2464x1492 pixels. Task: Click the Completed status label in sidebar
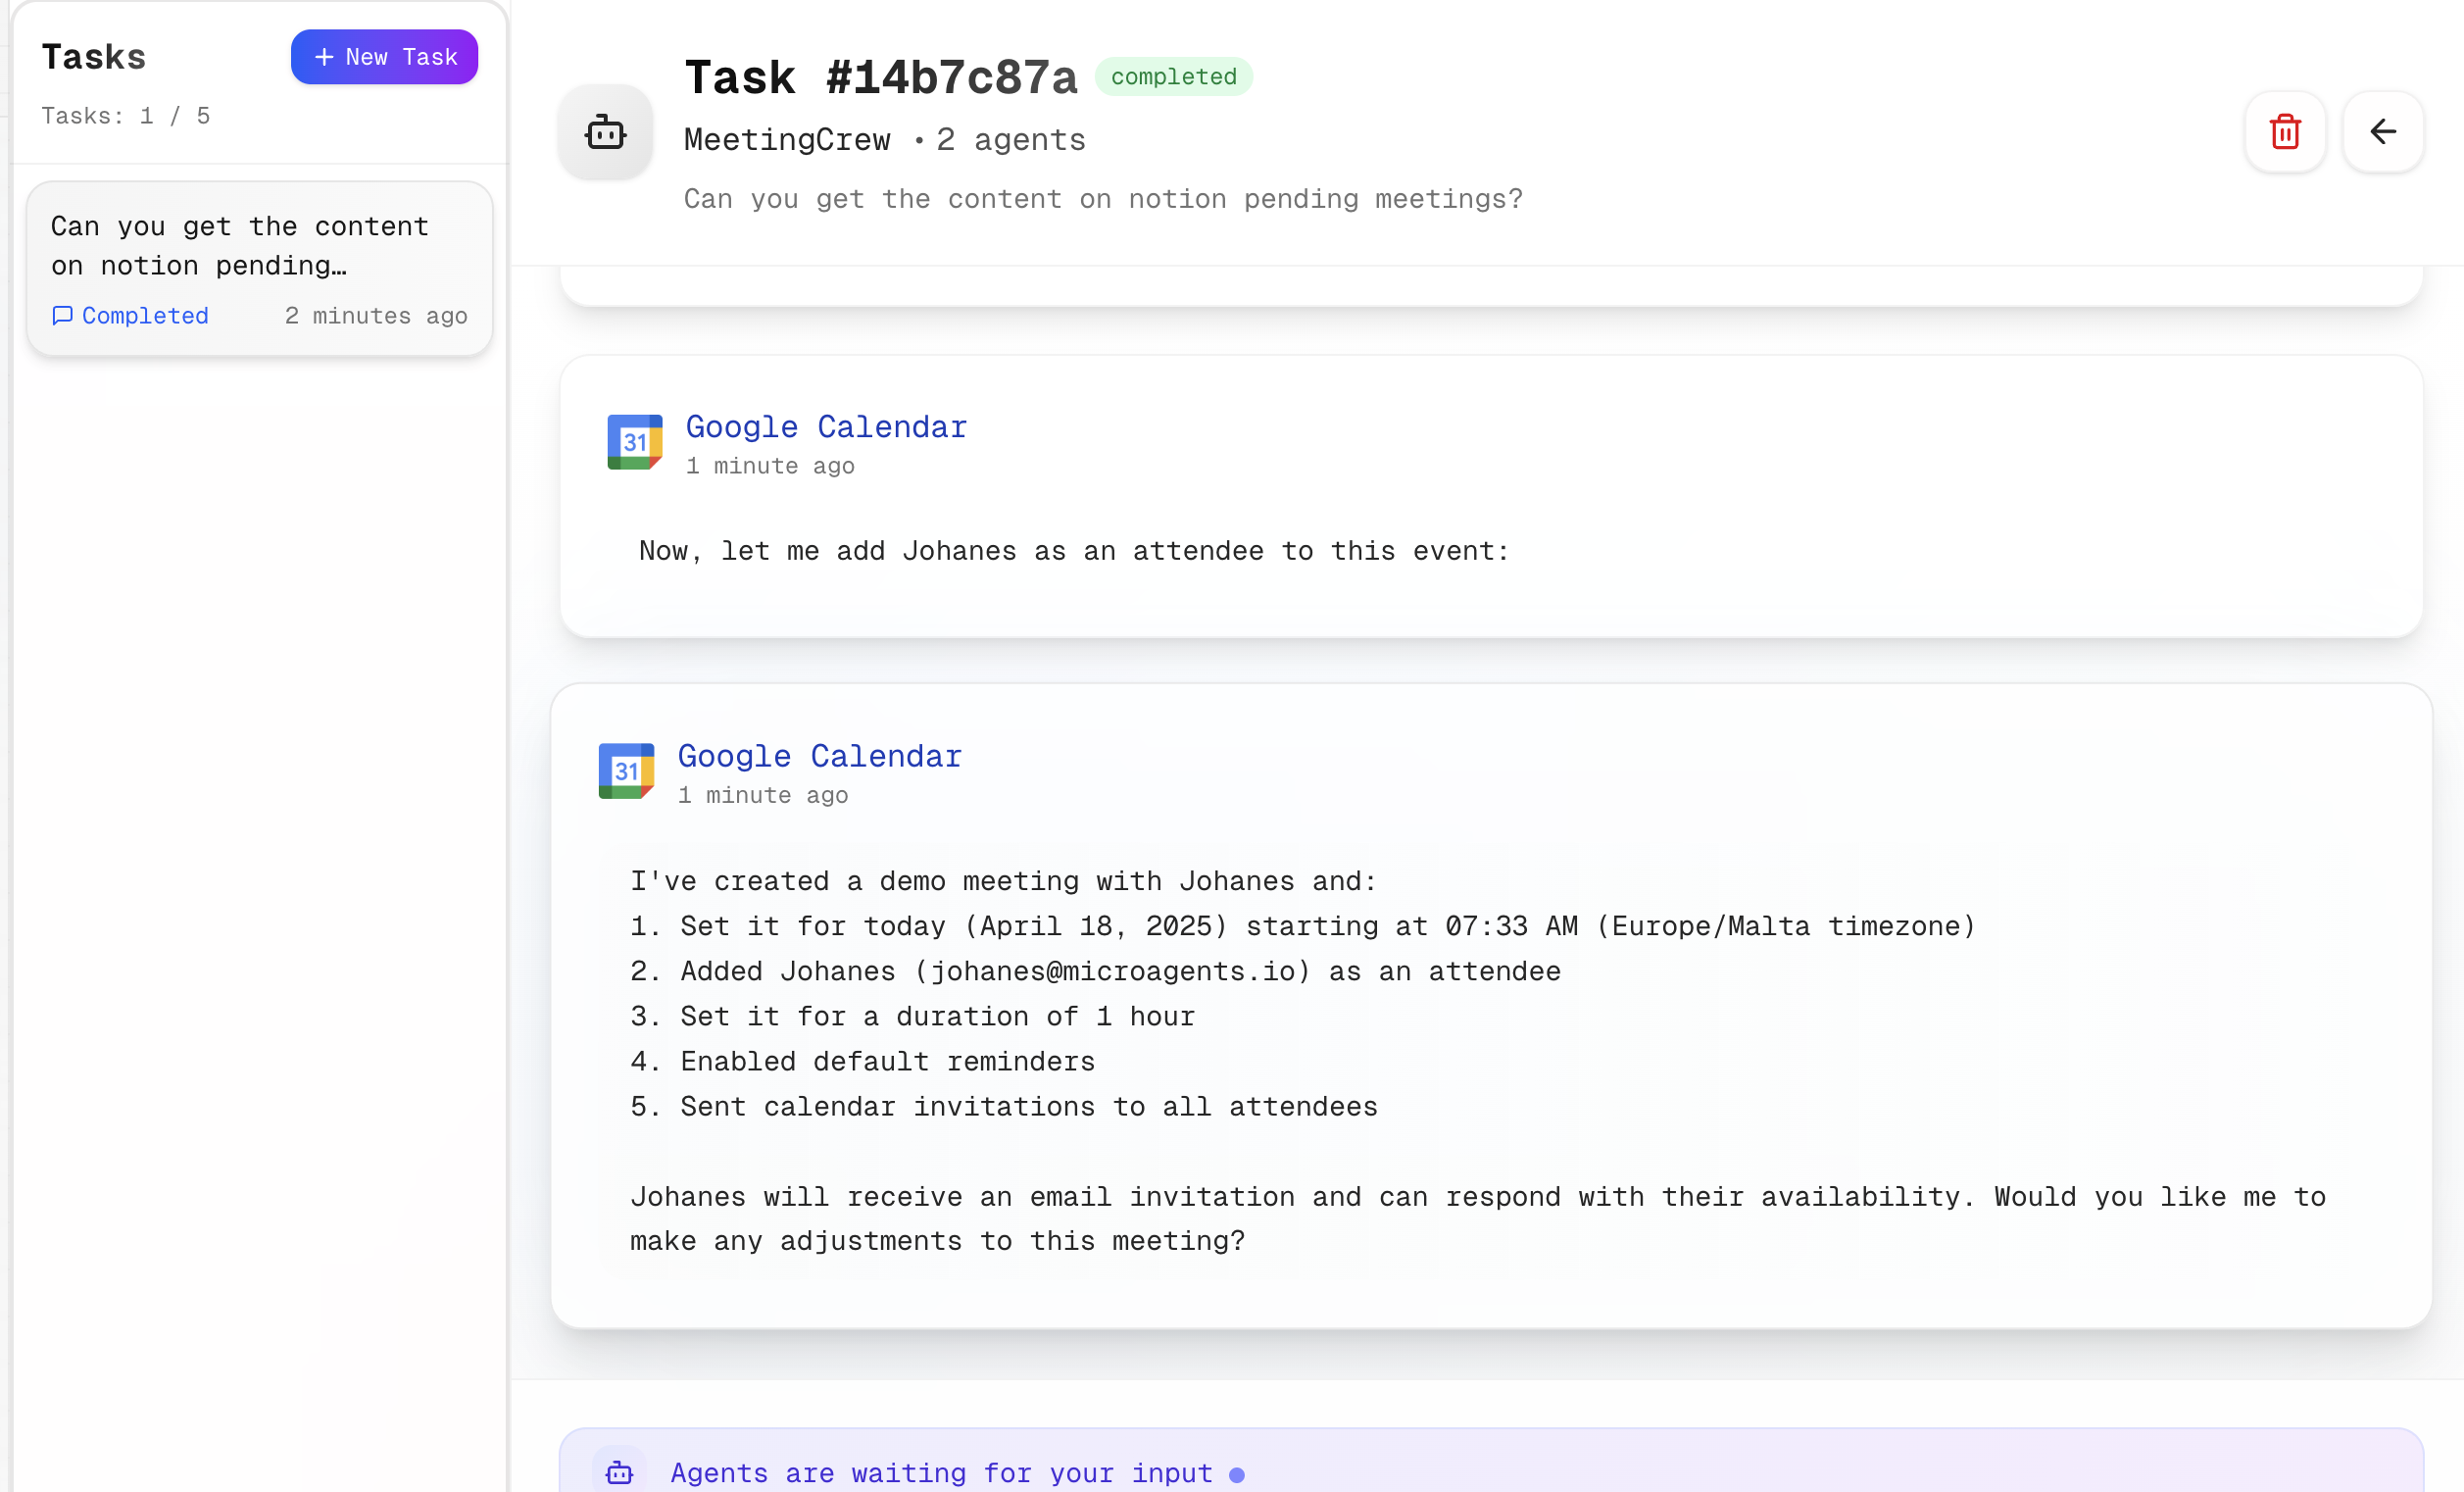pos(145,316)
